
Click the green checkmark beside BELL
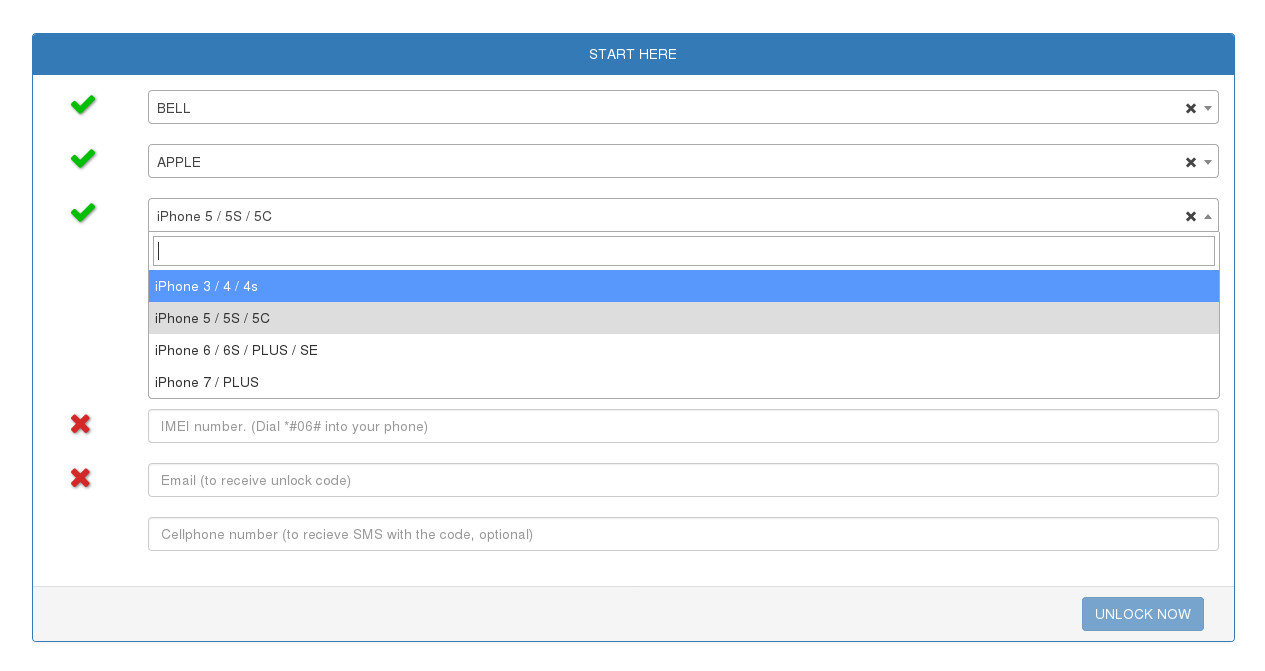point(83,104)
